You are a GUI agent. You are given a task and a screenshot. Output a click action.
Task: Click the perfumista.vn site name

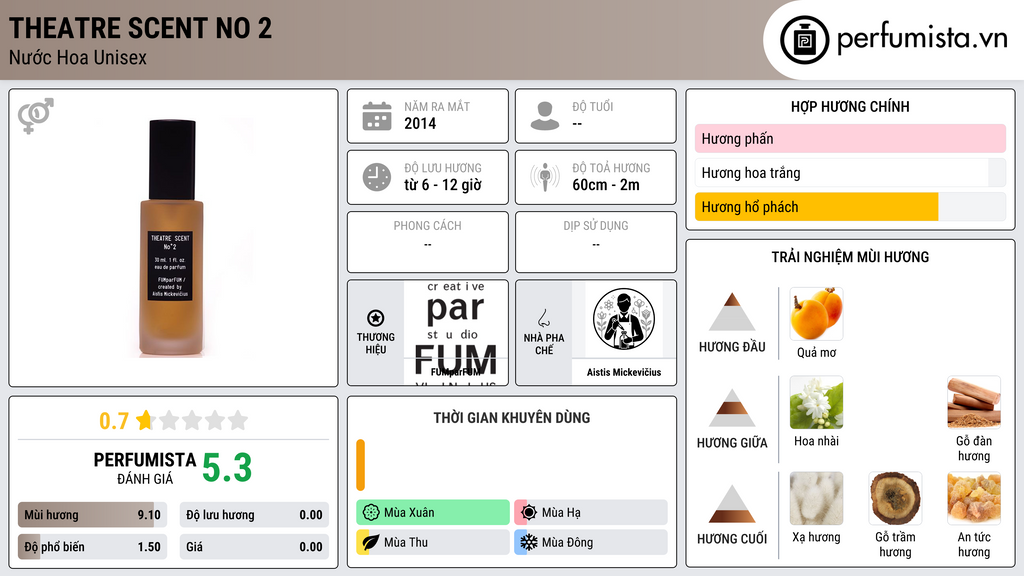pyautogui.click(x=922, y=39)
